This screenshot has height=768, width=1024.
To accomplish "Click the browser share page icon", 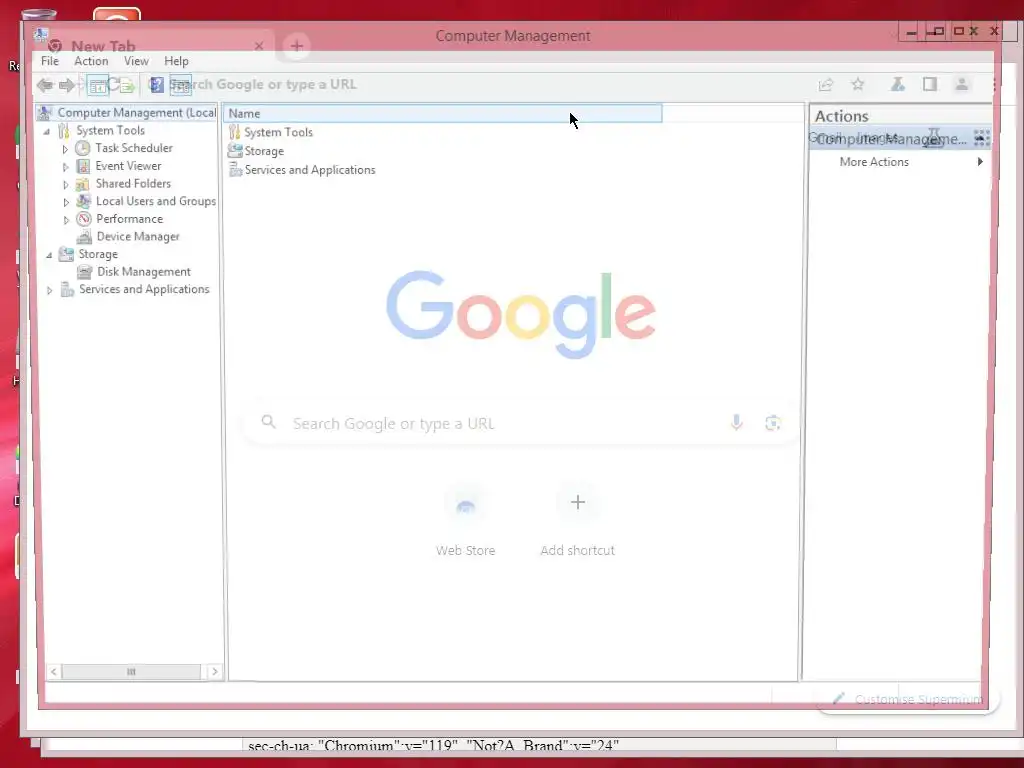I will click(x=825, y=85).
